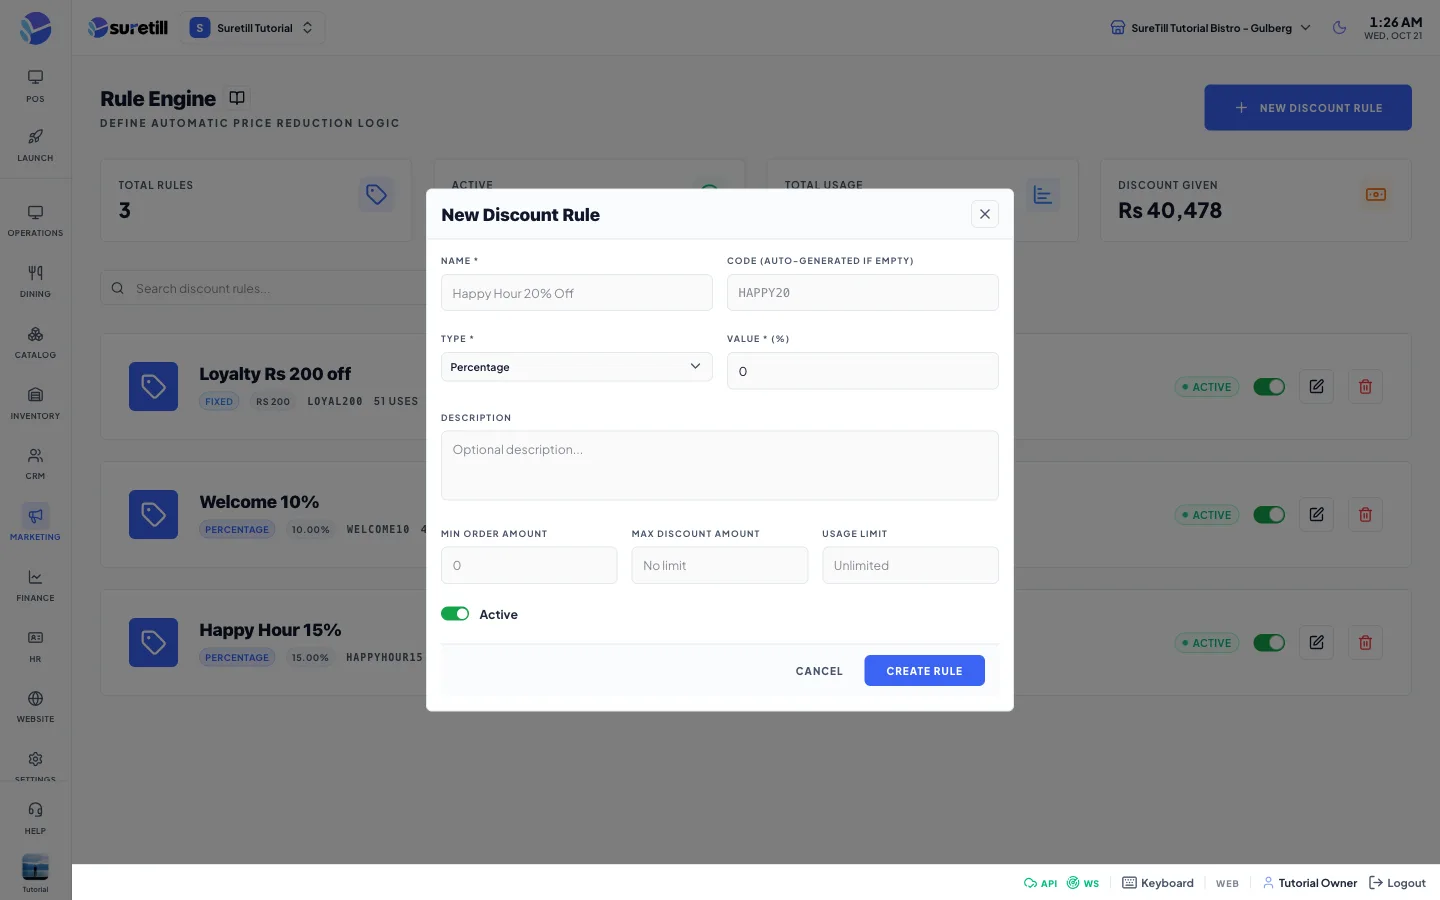
Task: Edit the Happy Hour 15% rule
Action: [x=1316, y=643]
